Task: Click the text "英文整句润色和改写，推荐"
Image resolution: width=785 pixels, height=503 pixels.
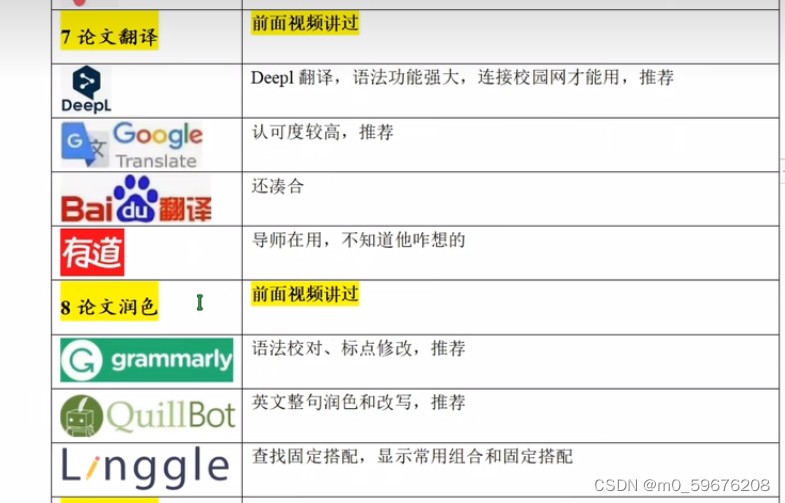Action: tap(358, 402)
